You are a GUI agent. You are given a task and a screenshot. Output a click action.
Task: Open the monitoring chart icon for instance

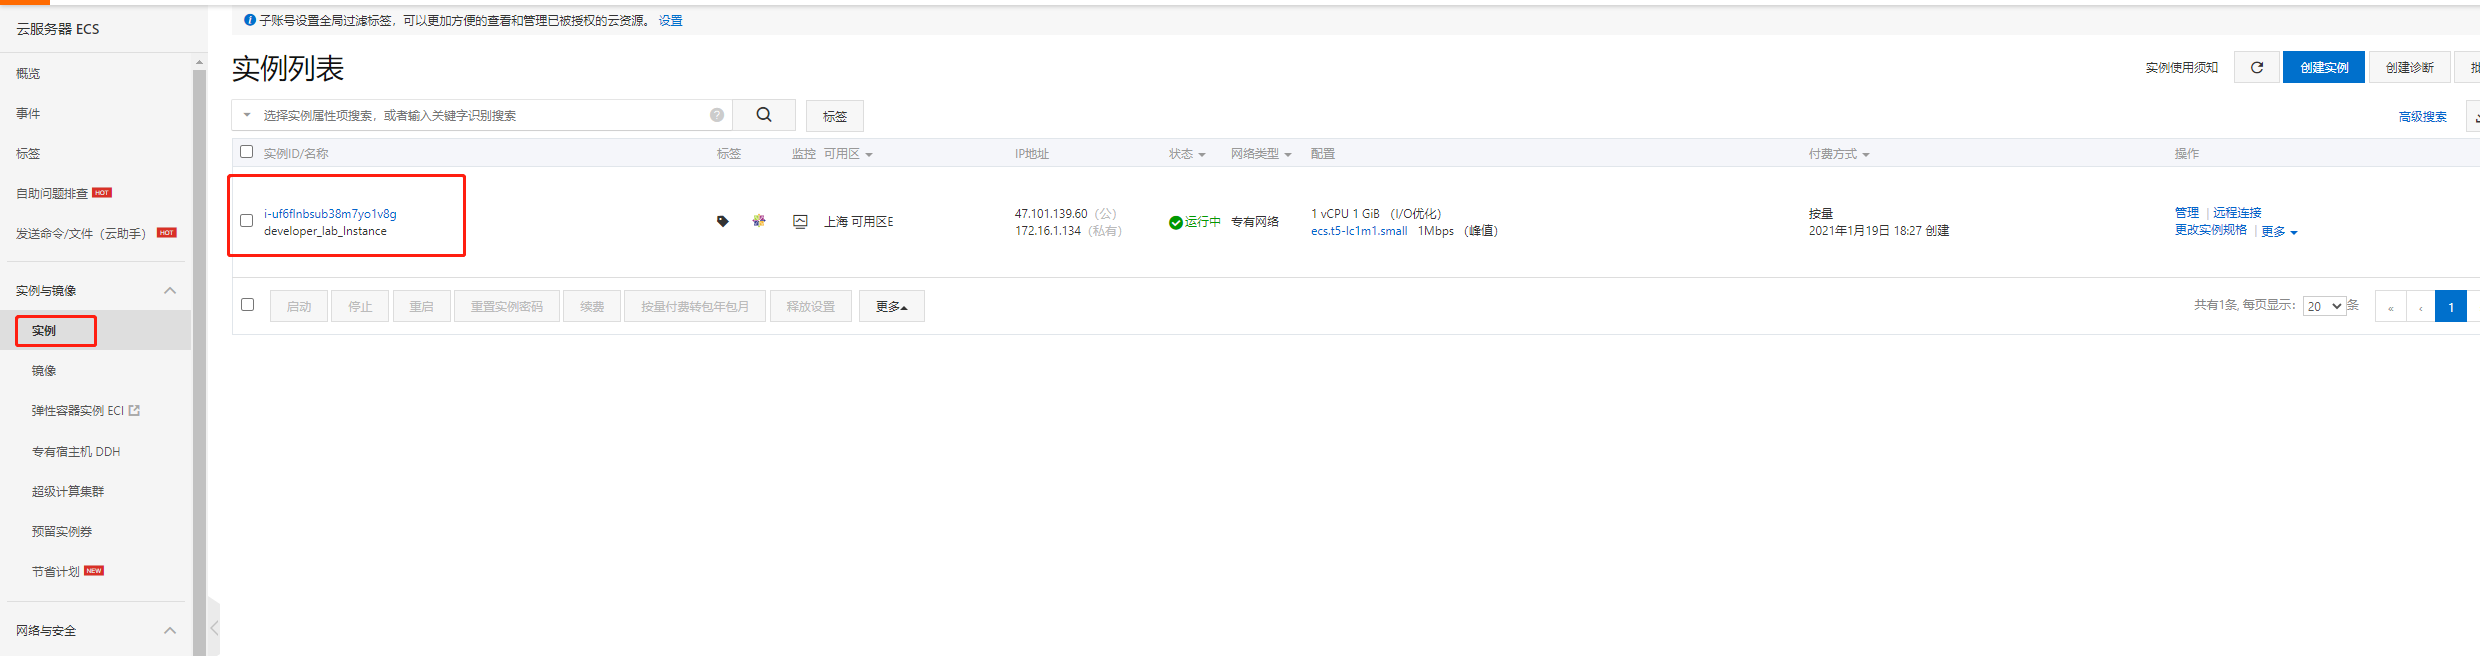(800, 221)
